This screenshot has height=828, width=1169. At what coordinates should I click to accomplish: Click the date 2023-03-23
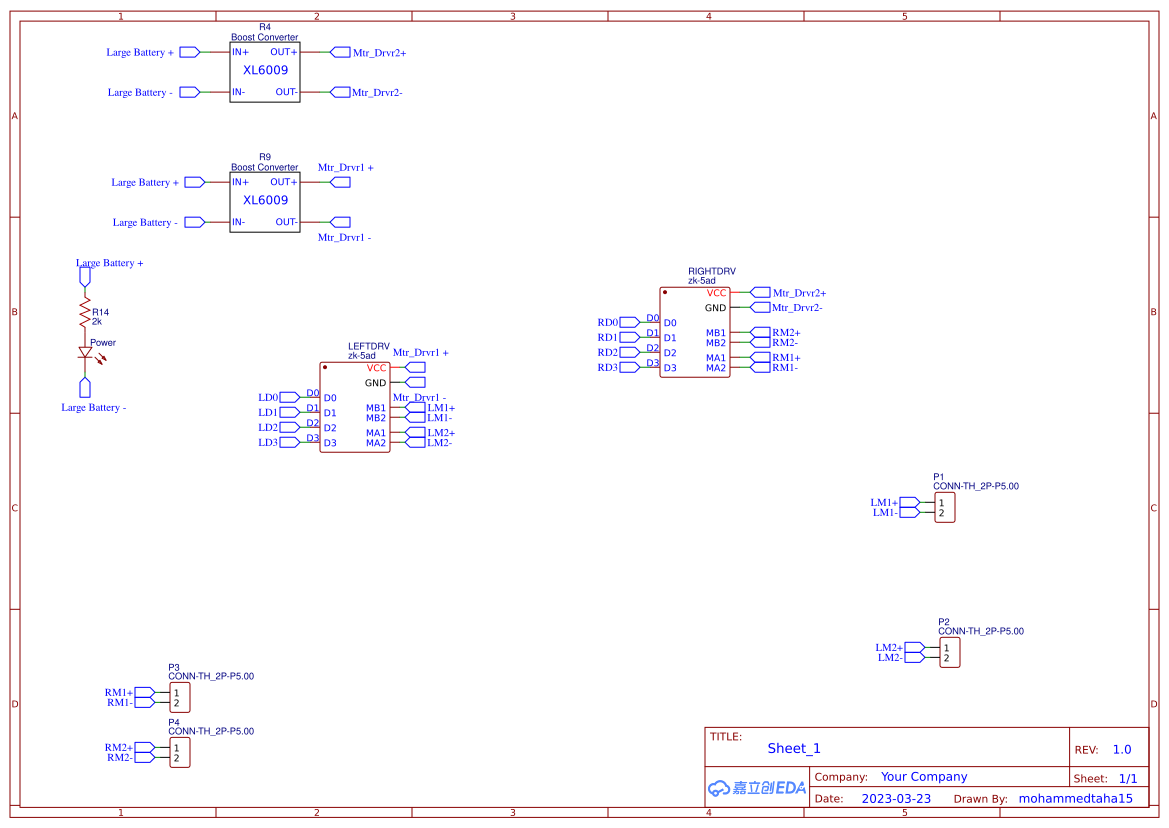click(x=896, y=799)
